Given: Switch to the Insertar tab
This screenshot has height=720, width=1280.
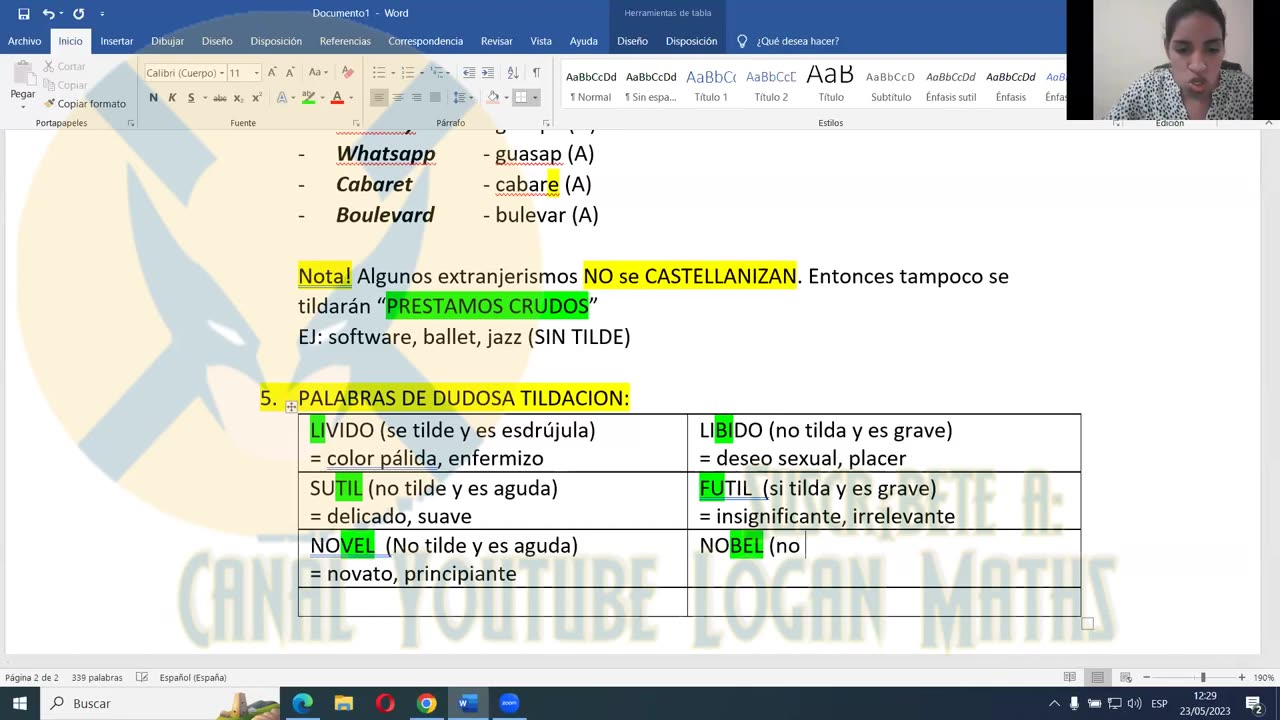Looking at the screenshot, I should click(x=116, y=41).
